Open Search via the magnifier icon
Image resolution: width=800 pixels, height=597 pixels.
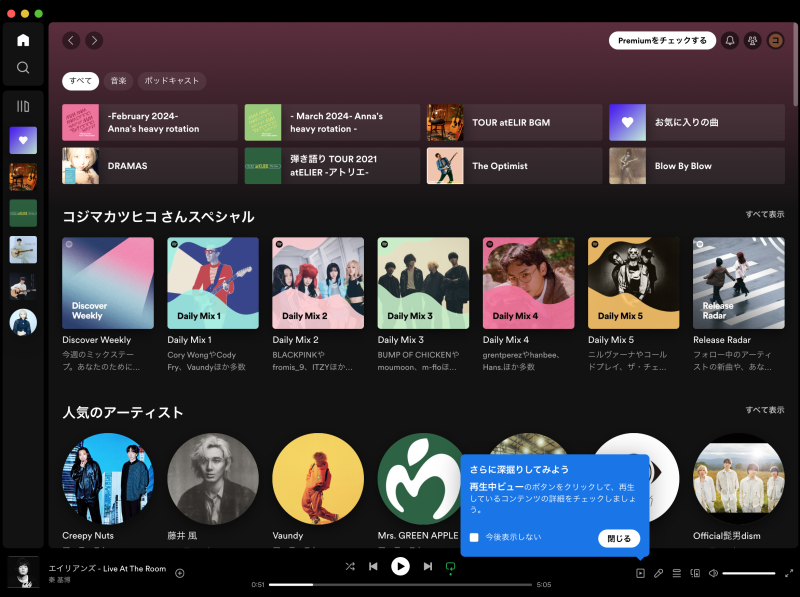pos(23,67)
